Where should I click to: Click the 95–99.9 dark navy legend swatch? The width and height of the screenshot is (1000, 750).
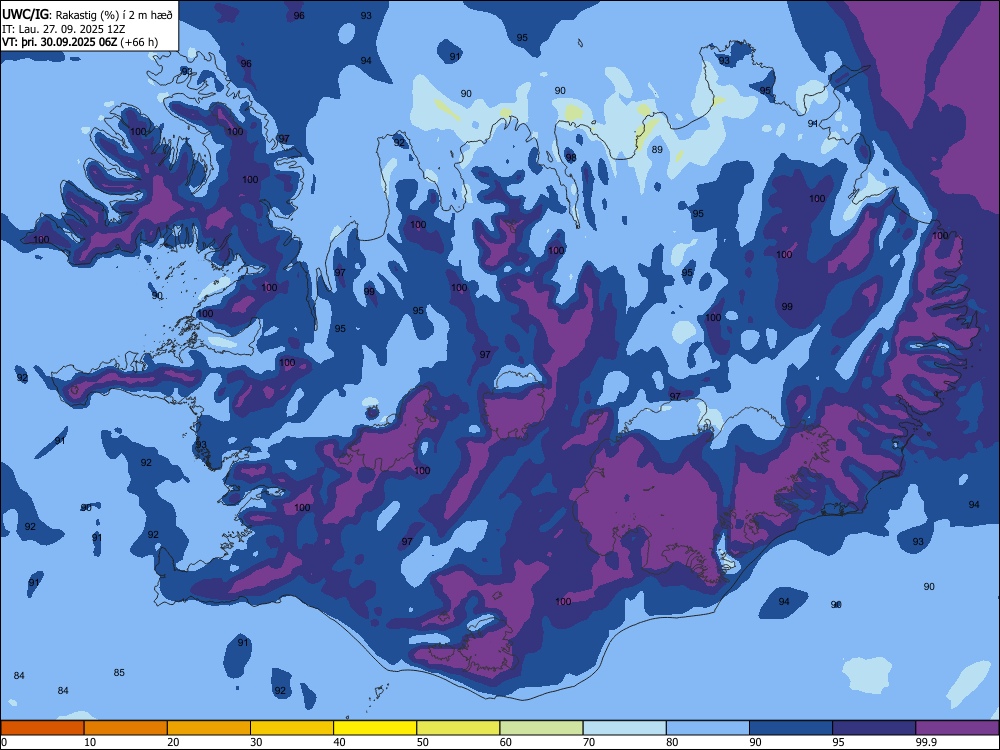coord(874,728)
